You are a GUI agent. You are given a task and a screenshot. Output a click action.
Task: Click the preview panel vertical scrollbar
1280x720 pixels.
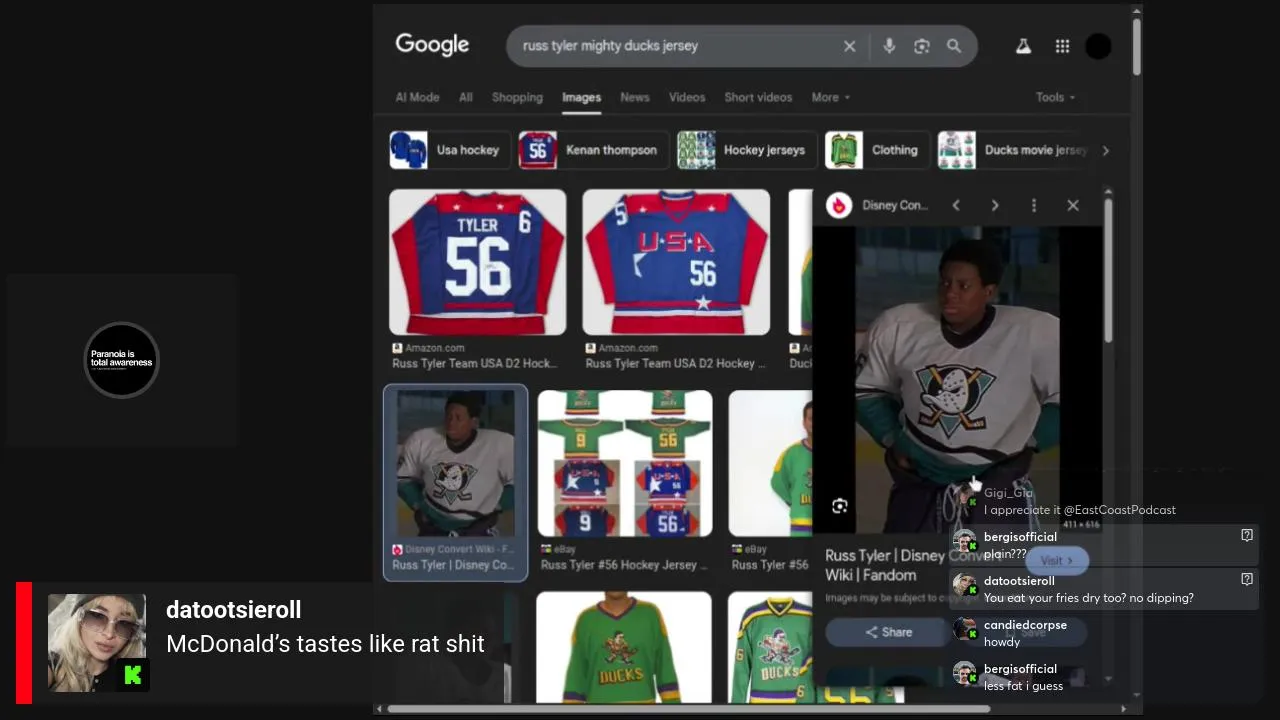coord(1108,270)
